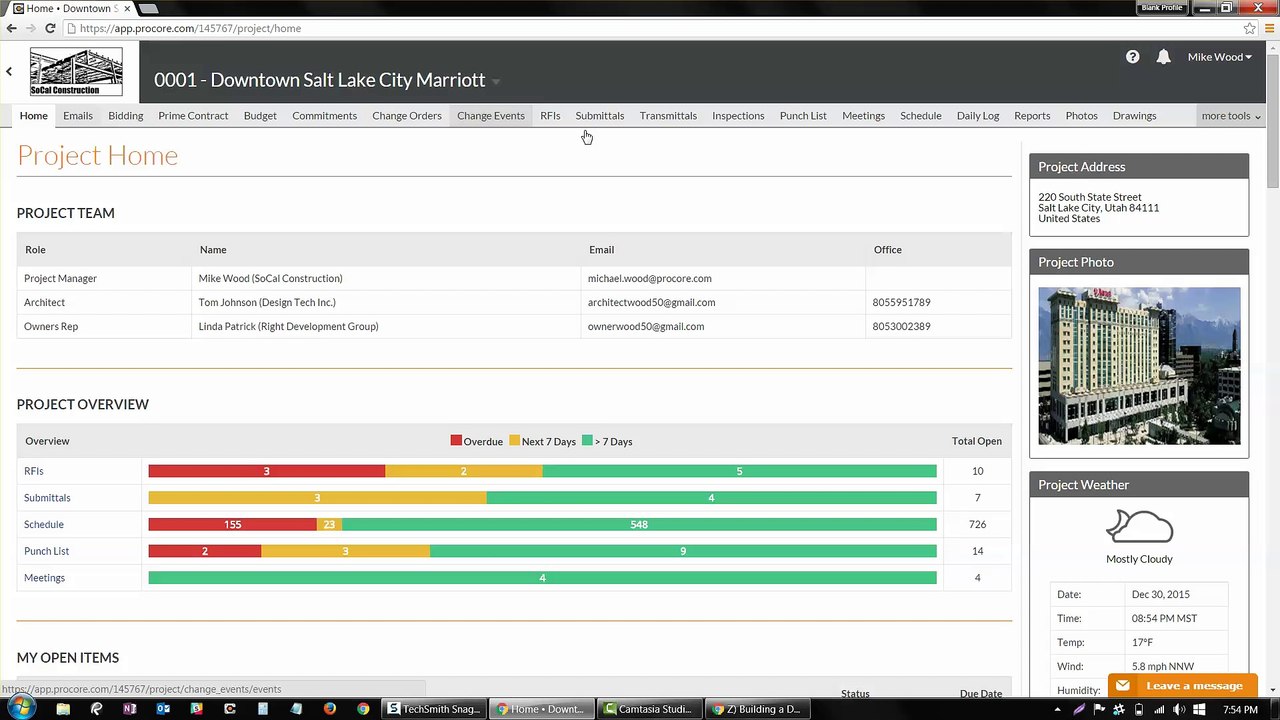Open Windows Start button
The image size is (1280, 720).
click(21, 708)
